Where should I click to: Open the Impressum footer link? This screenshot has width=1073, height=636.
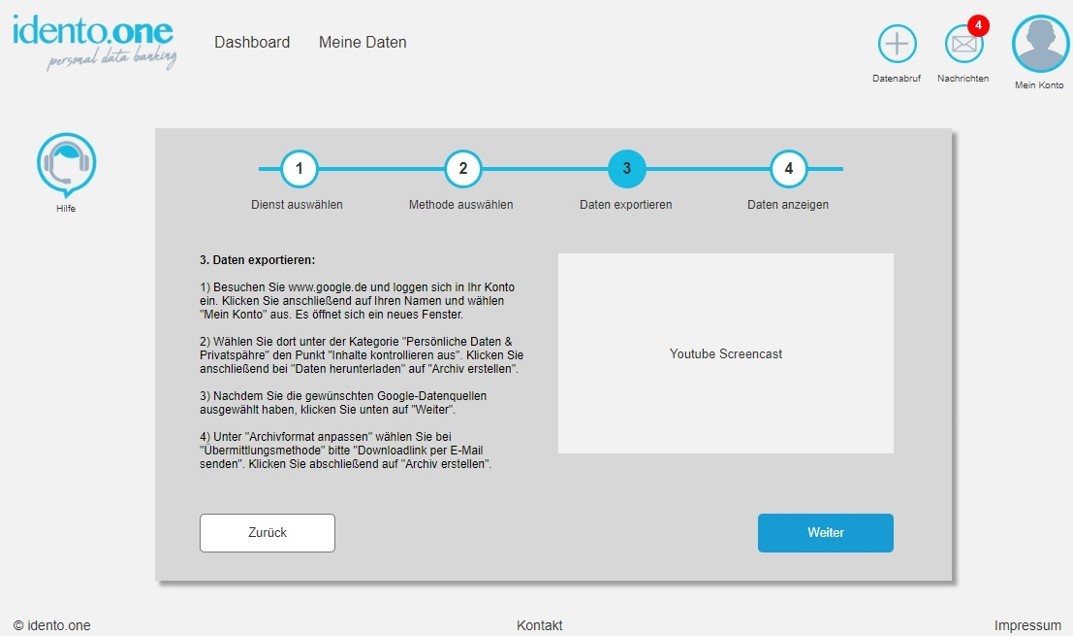coord(1027,626)
